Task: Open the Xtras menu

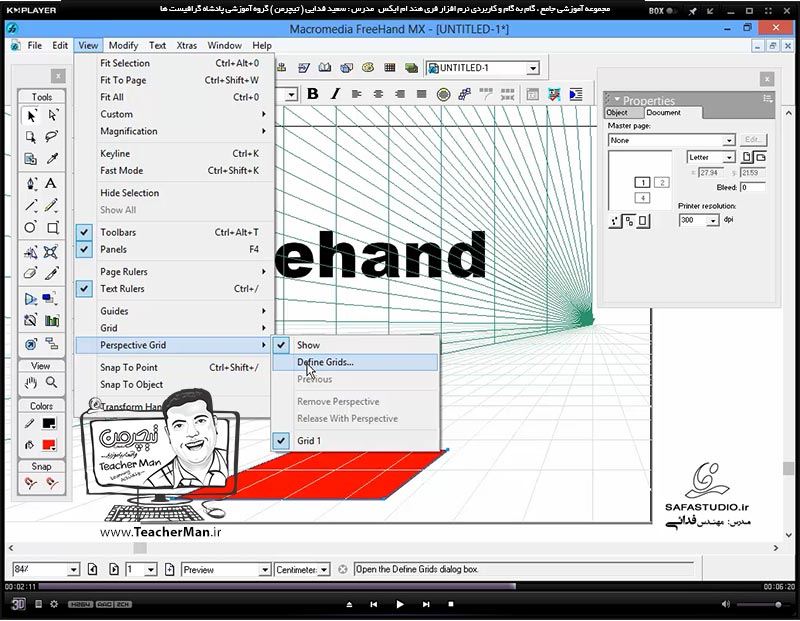Action: click(187, 45)
